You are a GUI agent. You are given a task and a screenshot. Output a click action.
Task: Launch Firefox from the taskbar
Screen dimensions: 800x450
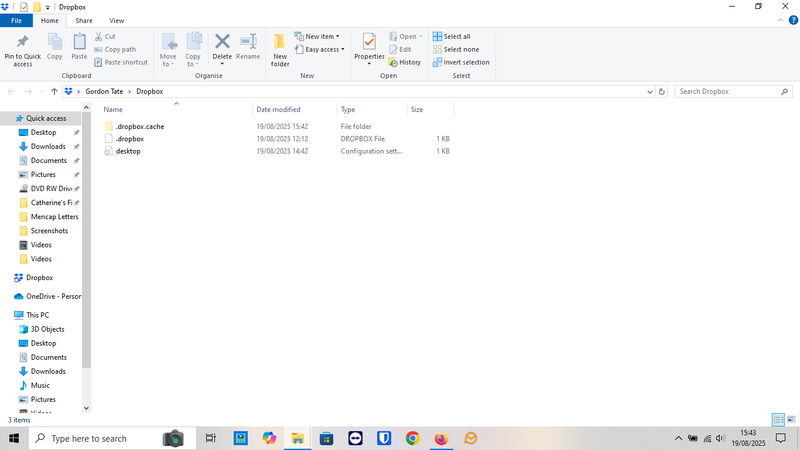click(441, 438)
